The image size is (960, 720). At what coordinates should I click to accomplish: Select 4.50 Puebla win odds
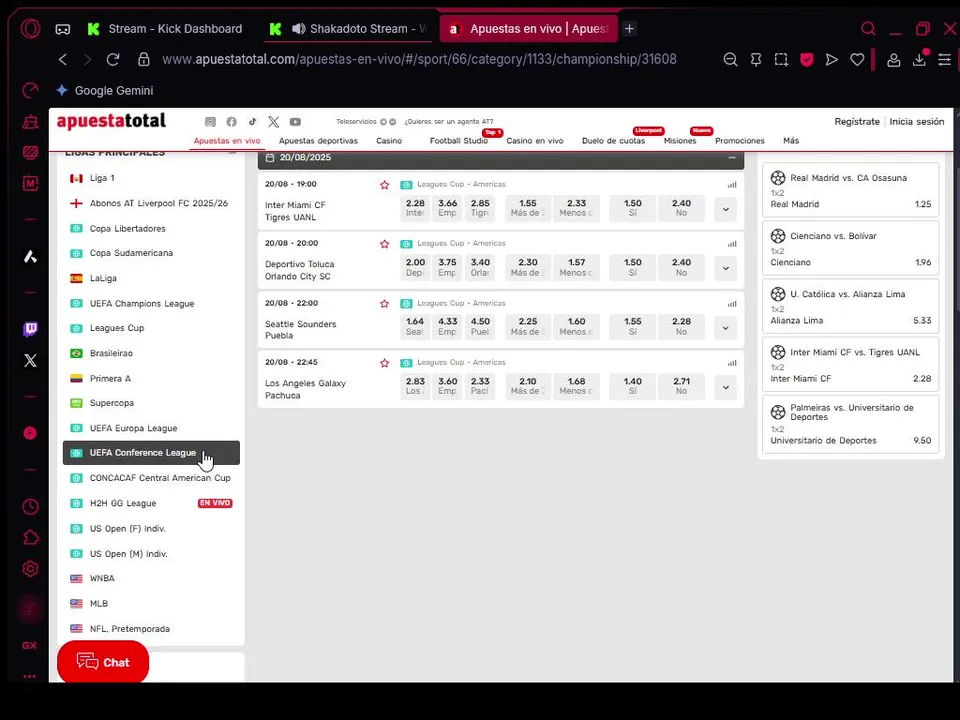480,327
